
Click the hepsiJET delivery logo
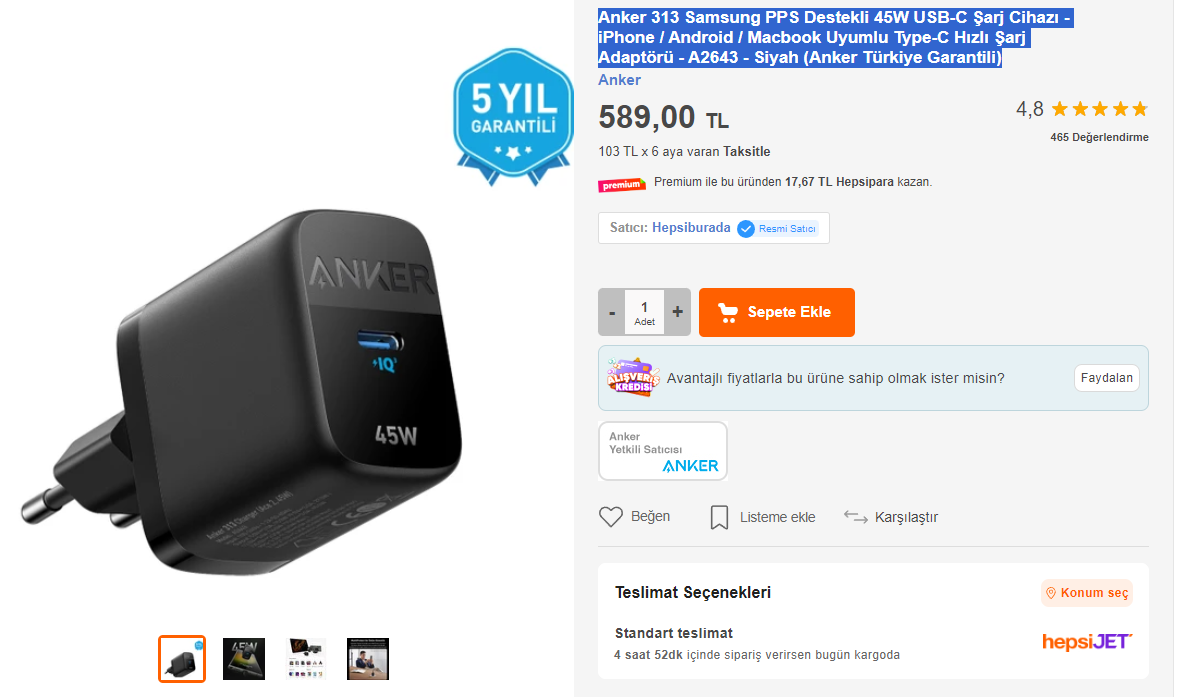click(1086, 641)
